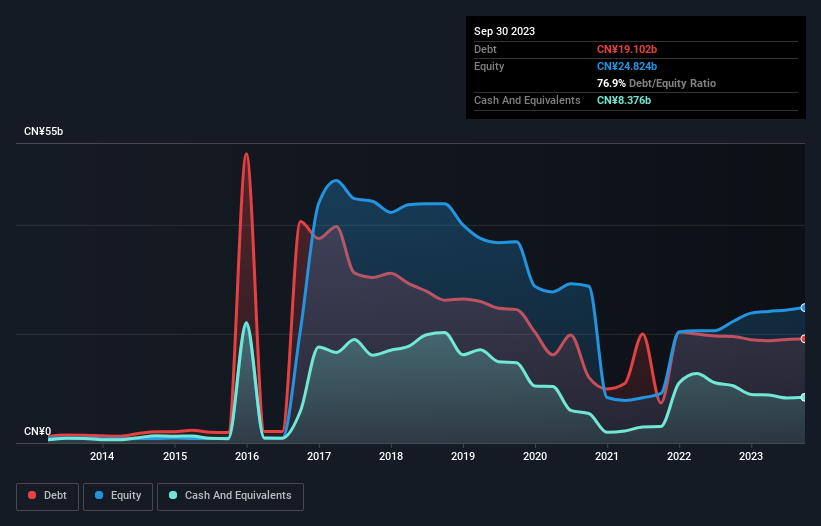Screen dimensions: 821x526
Task: Click the 2016 x-axis label
Action: coord(247,456)
